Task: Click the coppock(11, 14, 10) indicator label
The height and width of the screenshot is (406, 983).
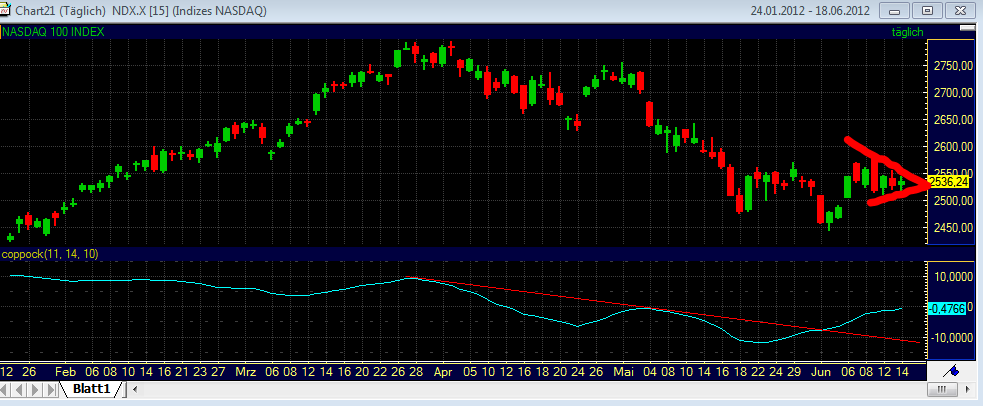Action: point(50,254)
